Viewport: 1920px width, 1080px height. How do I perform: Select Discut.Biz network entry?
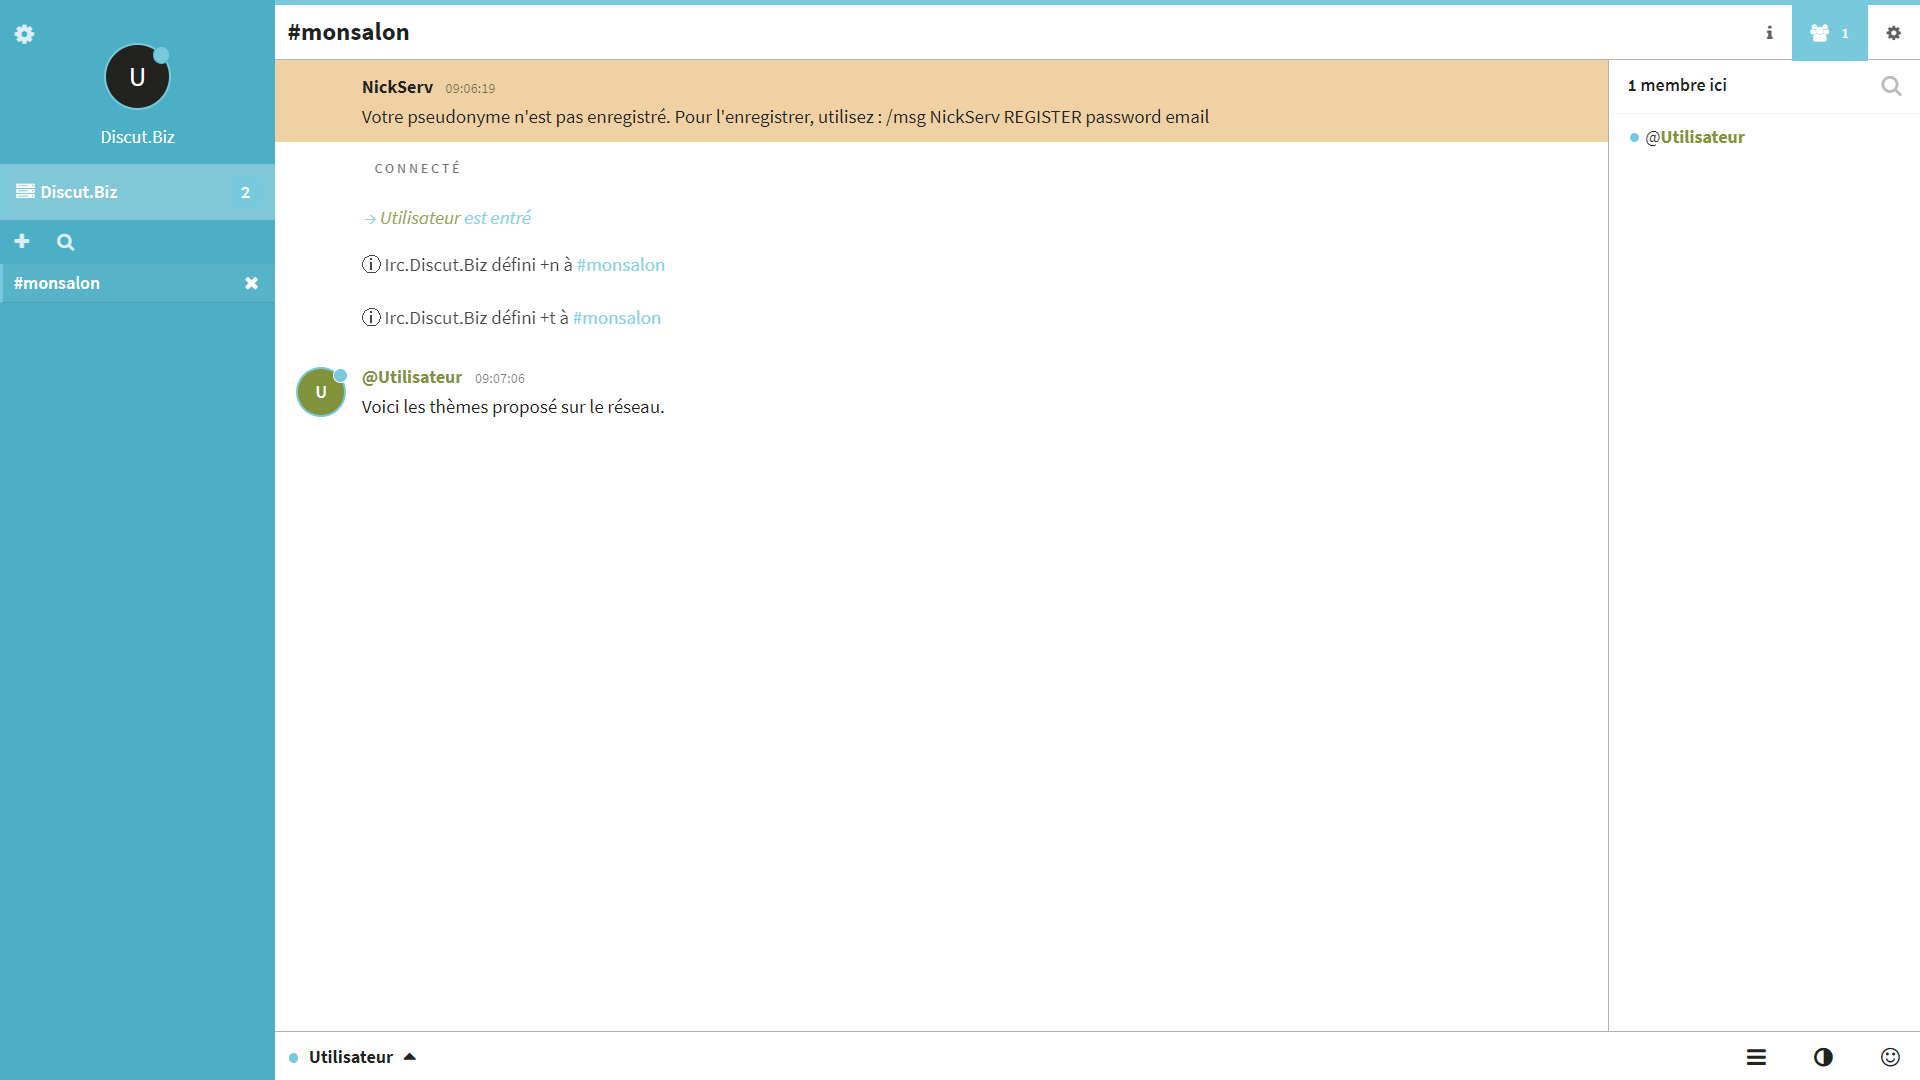pyautogui.click(x=79, y=192)
